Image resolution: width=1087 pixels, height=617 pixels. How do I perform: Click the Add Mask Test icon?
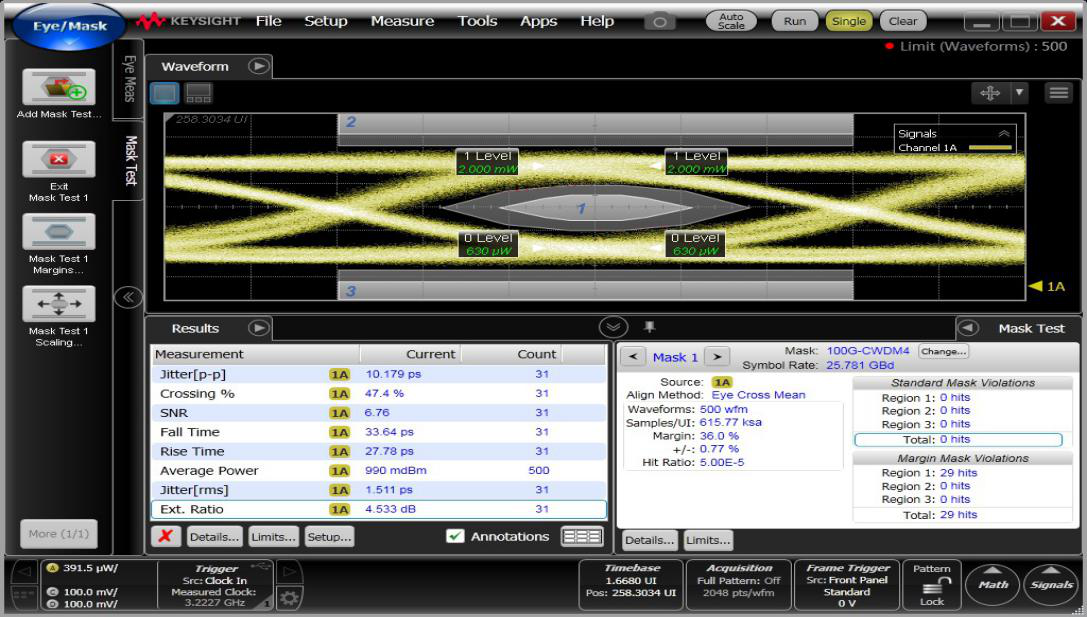click(59, 88)
